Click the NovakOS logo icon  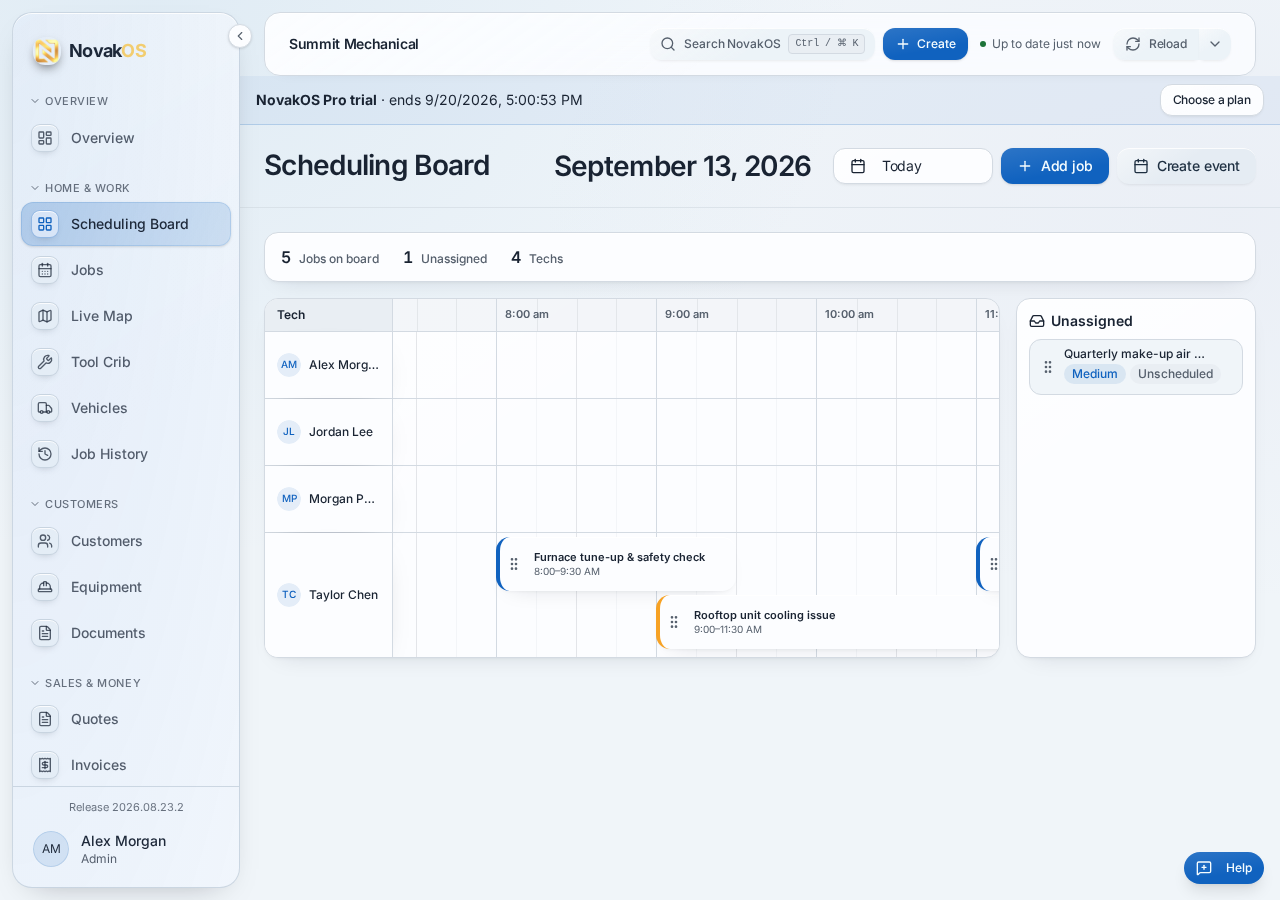[x=46, y=51]
